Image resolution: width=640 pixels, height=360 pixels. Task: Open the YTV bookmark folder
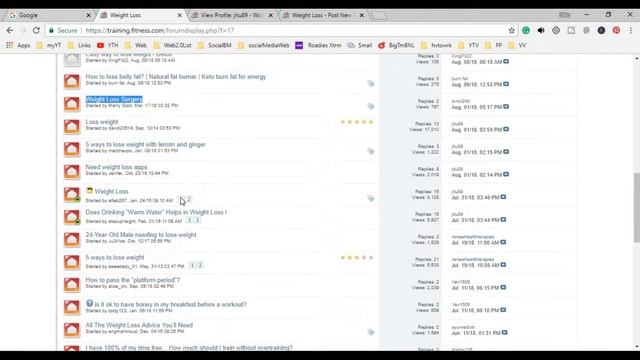(x=469, y=45)
